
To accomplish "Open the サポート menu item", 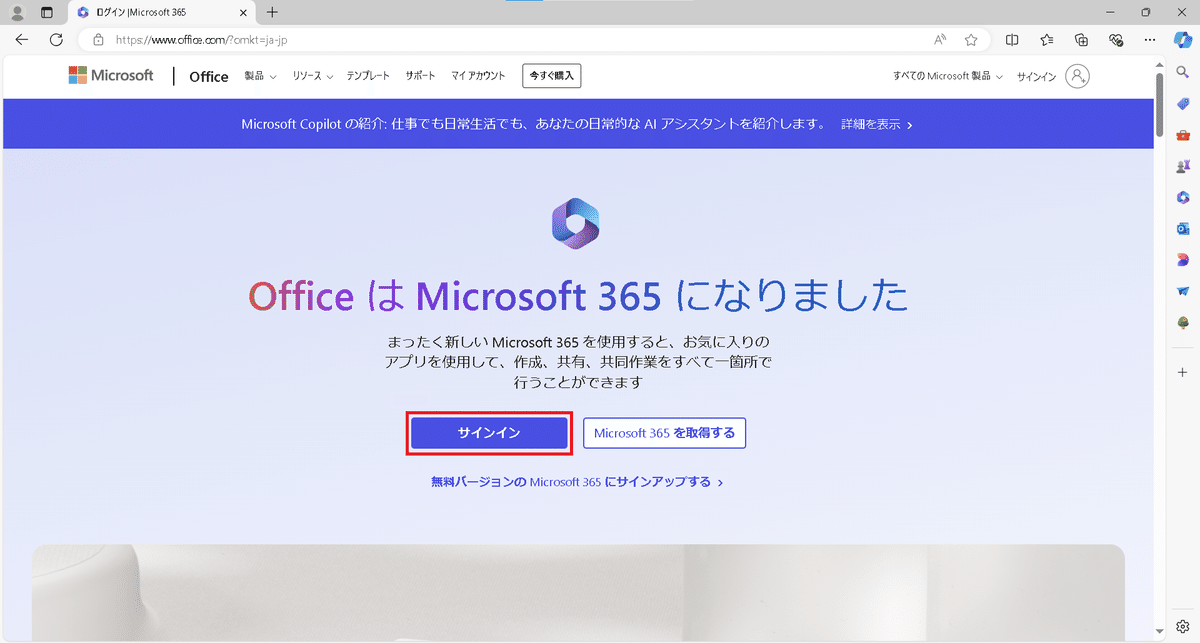I will click(x=420, y=76).
